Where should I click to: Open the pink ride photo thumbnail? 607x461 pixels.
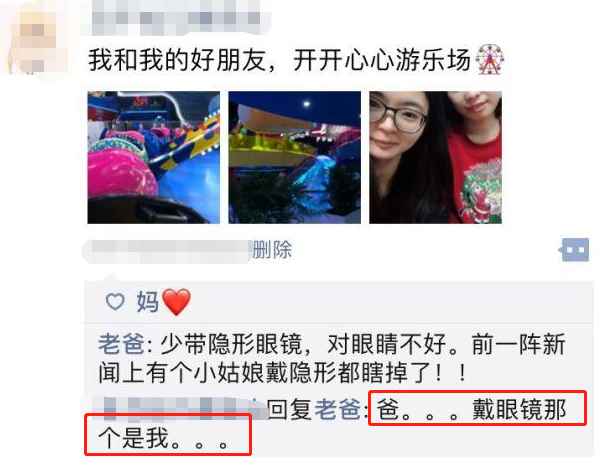pyautogui.click(x=154, y=158)
